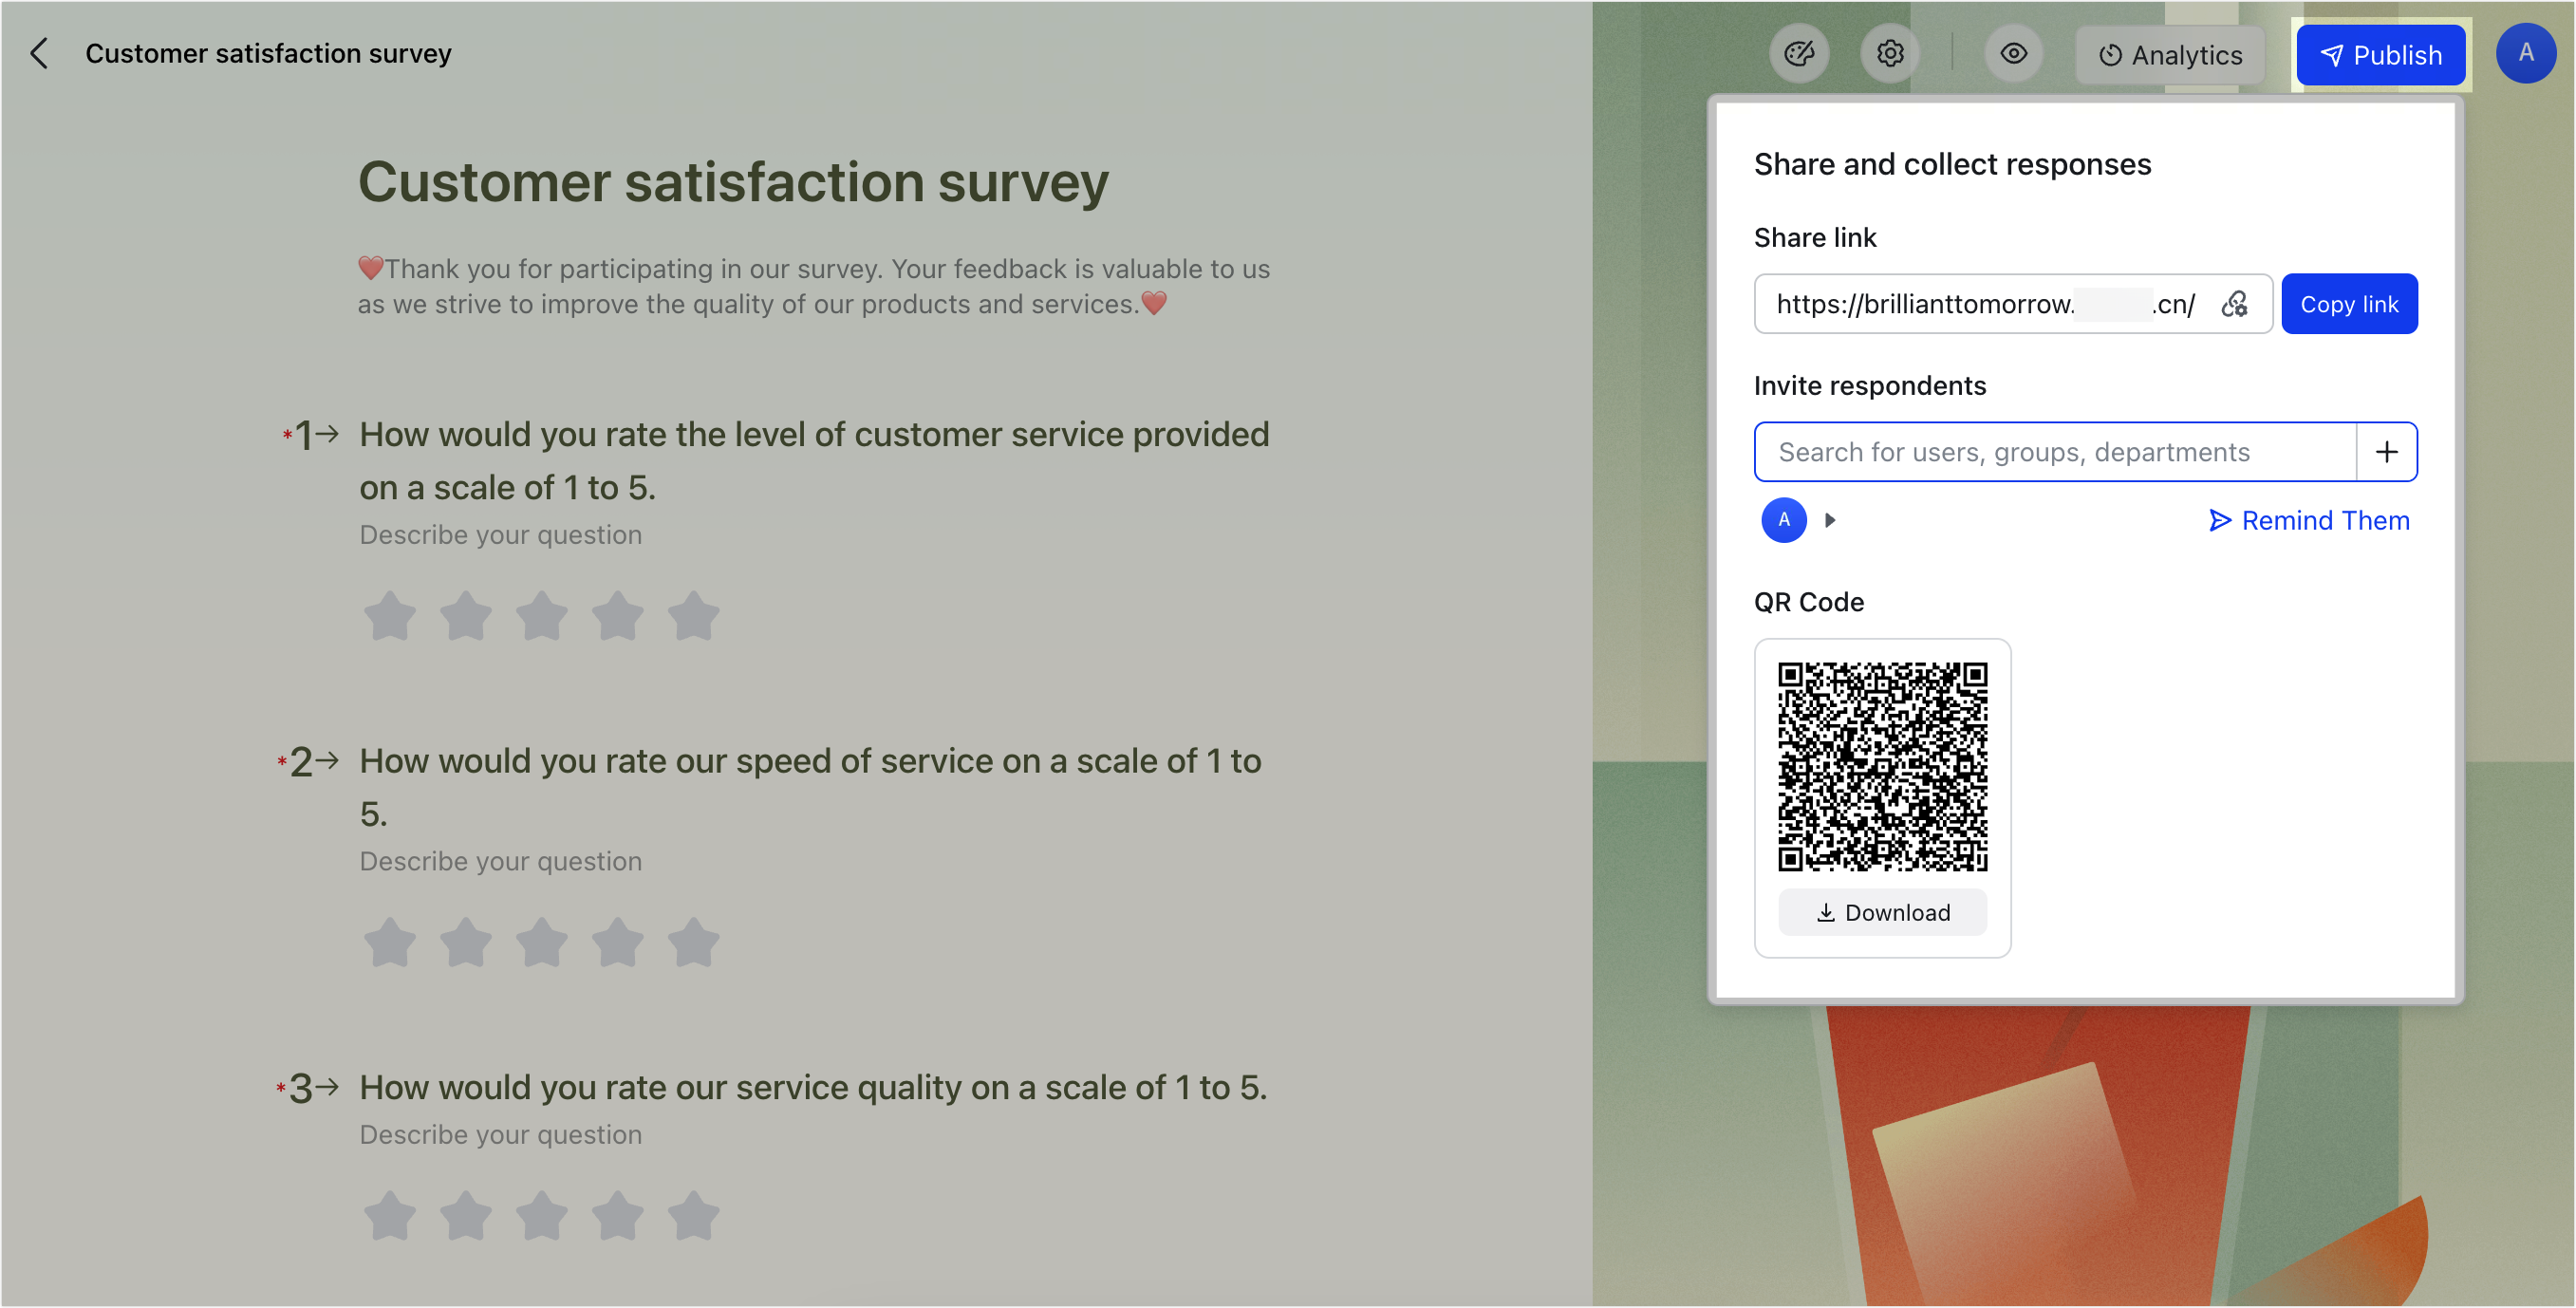
Task: Click link settings icon in share field
Action: tap(2234, 304)
